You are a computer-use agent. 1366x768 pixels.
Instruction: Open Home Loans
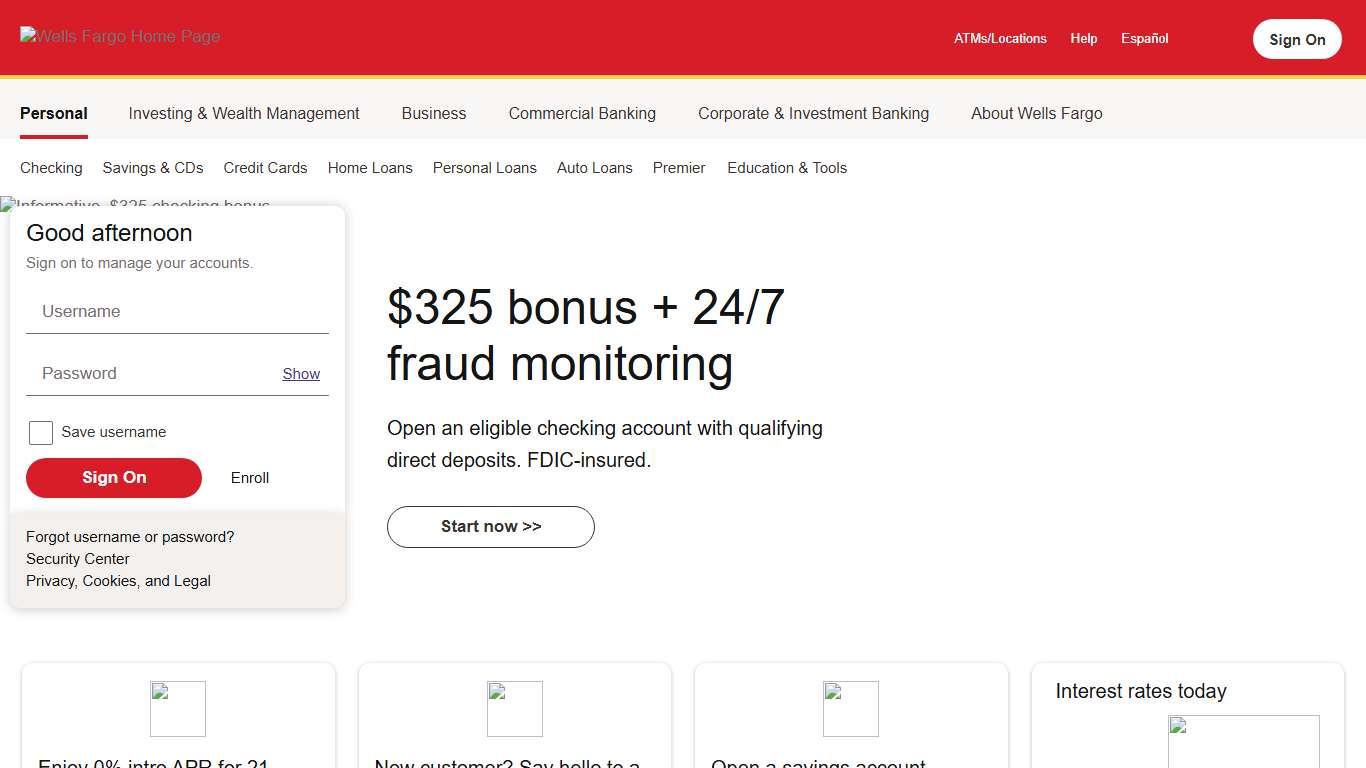click(370, 168)
